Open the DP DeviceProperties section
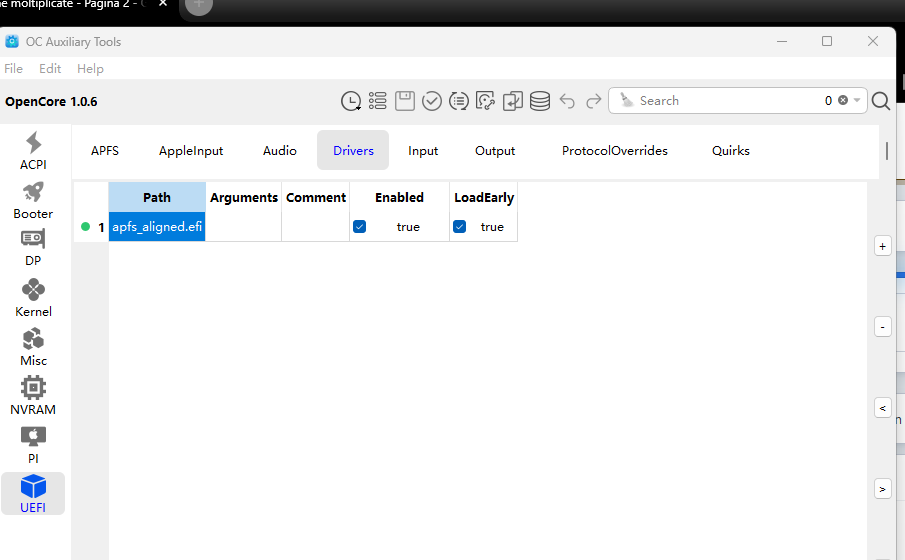Screen dimensions: 905x560 click(x=33, y=248)
